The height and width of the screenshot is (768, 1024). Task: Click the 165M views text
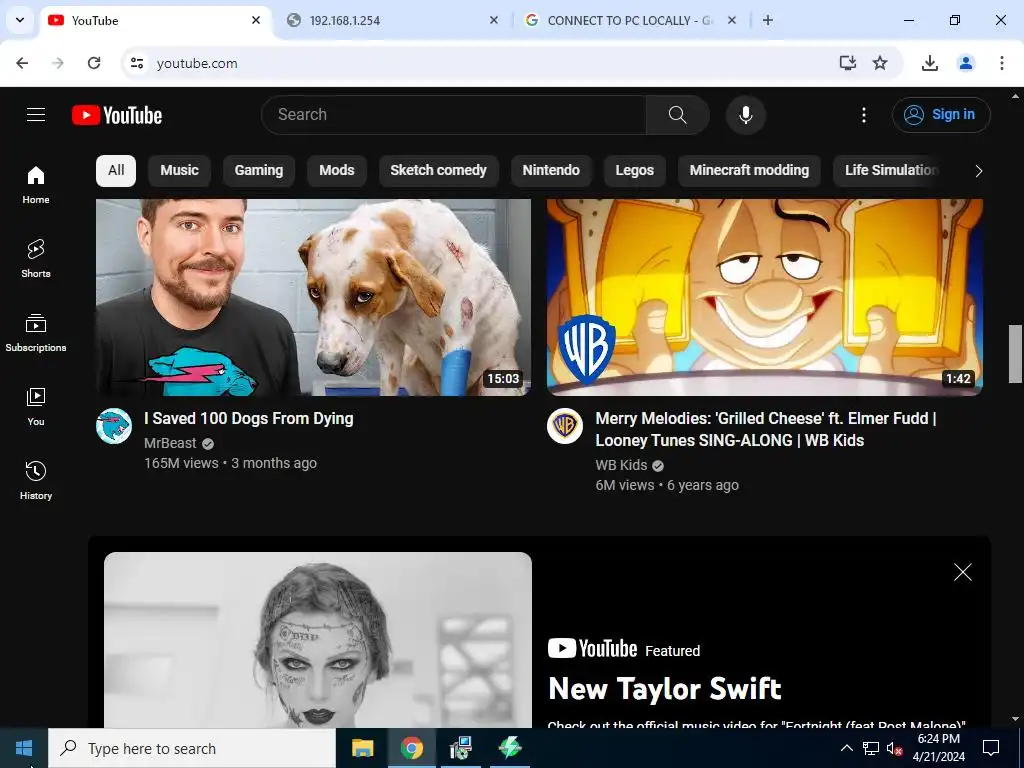click(182, 464)
